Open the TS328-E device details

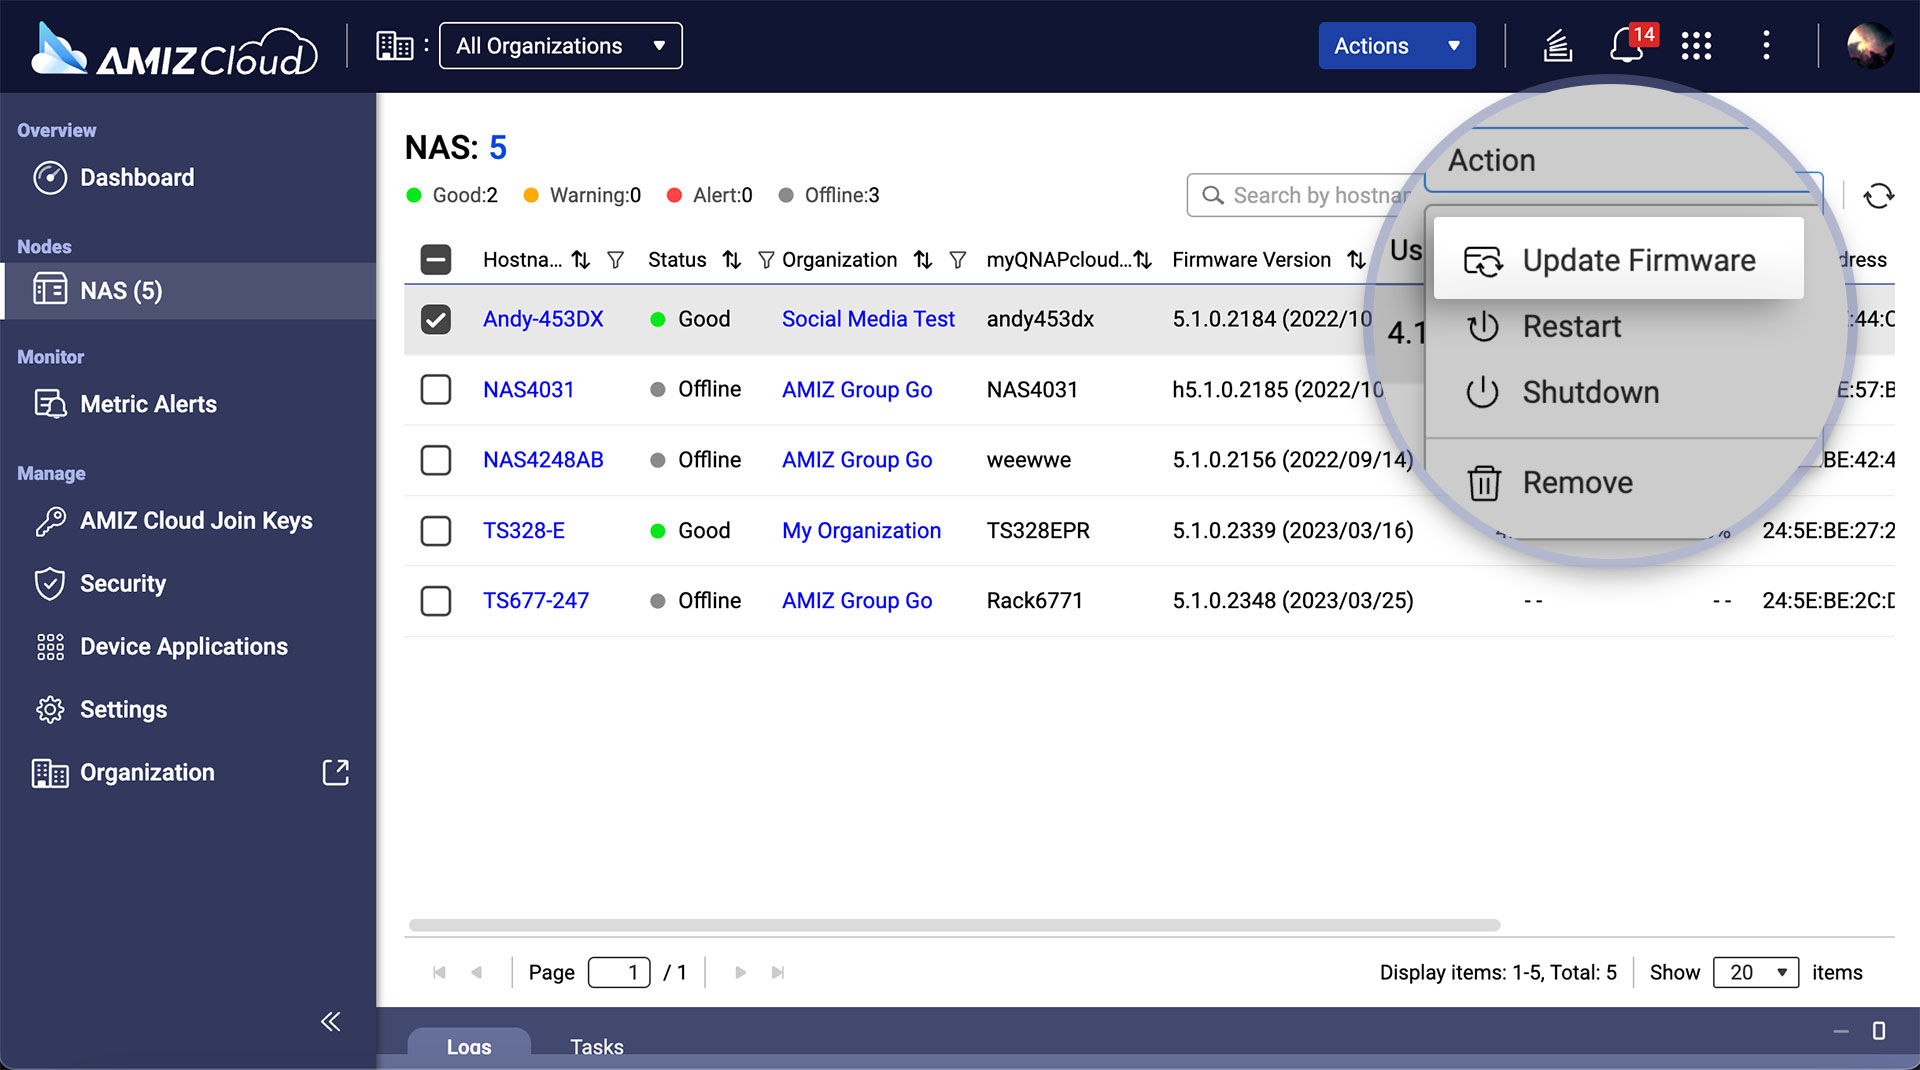pyautogui.click(x=525, y=531)
